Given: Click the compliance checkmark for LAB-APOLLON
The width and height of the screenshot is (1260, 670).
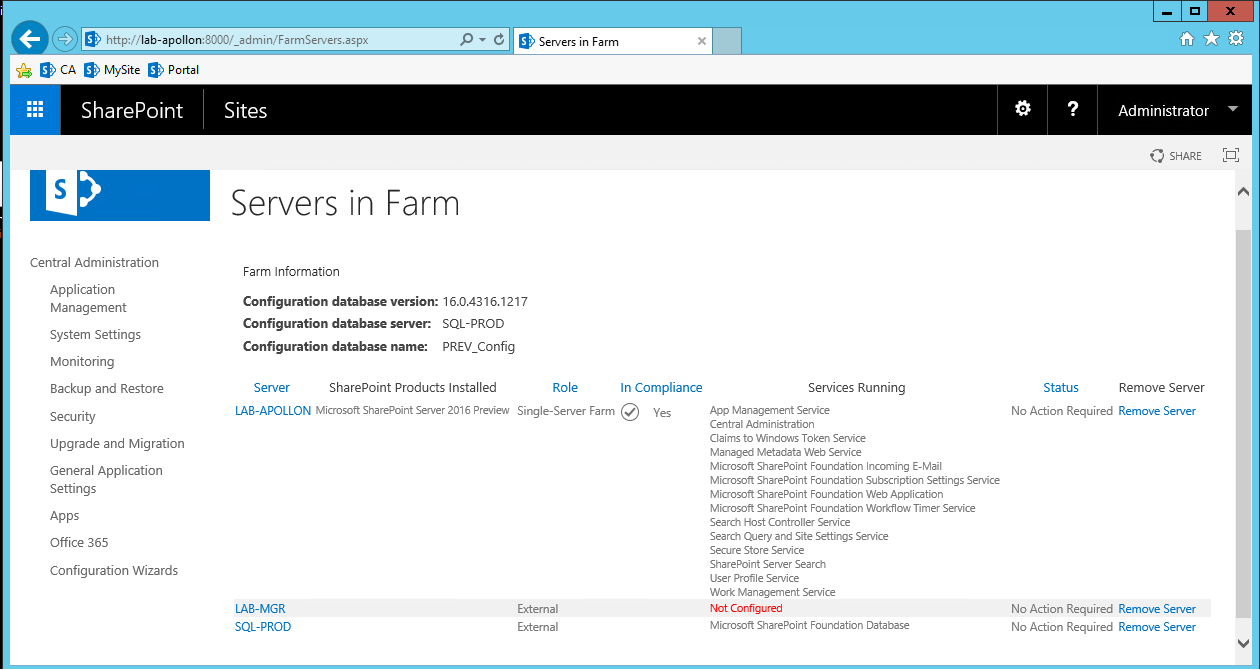Looking at the screenshot, I should point(630,412).
